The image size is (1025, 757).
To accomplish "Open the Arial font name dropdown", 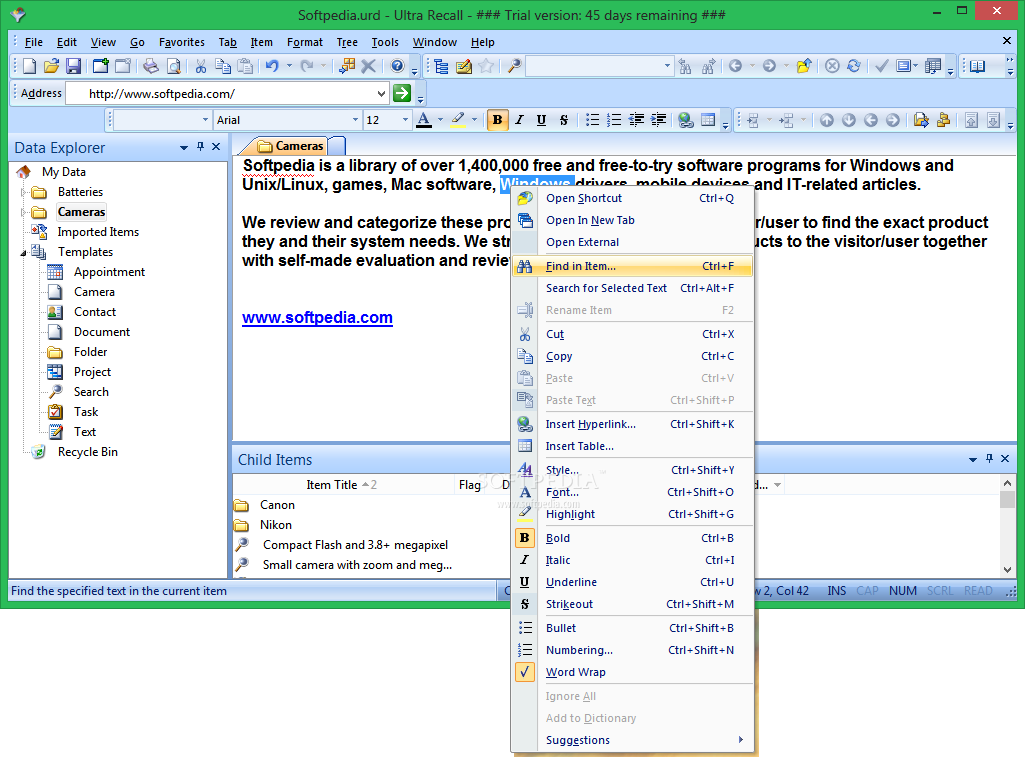I will (356, 120).
